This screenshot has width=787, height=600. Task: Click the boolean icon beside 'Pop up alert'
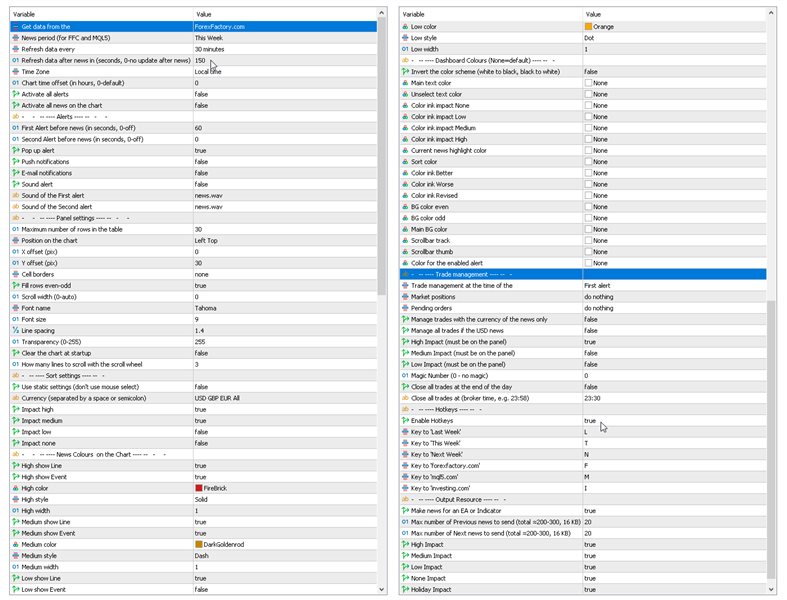[x=16, y=150]
